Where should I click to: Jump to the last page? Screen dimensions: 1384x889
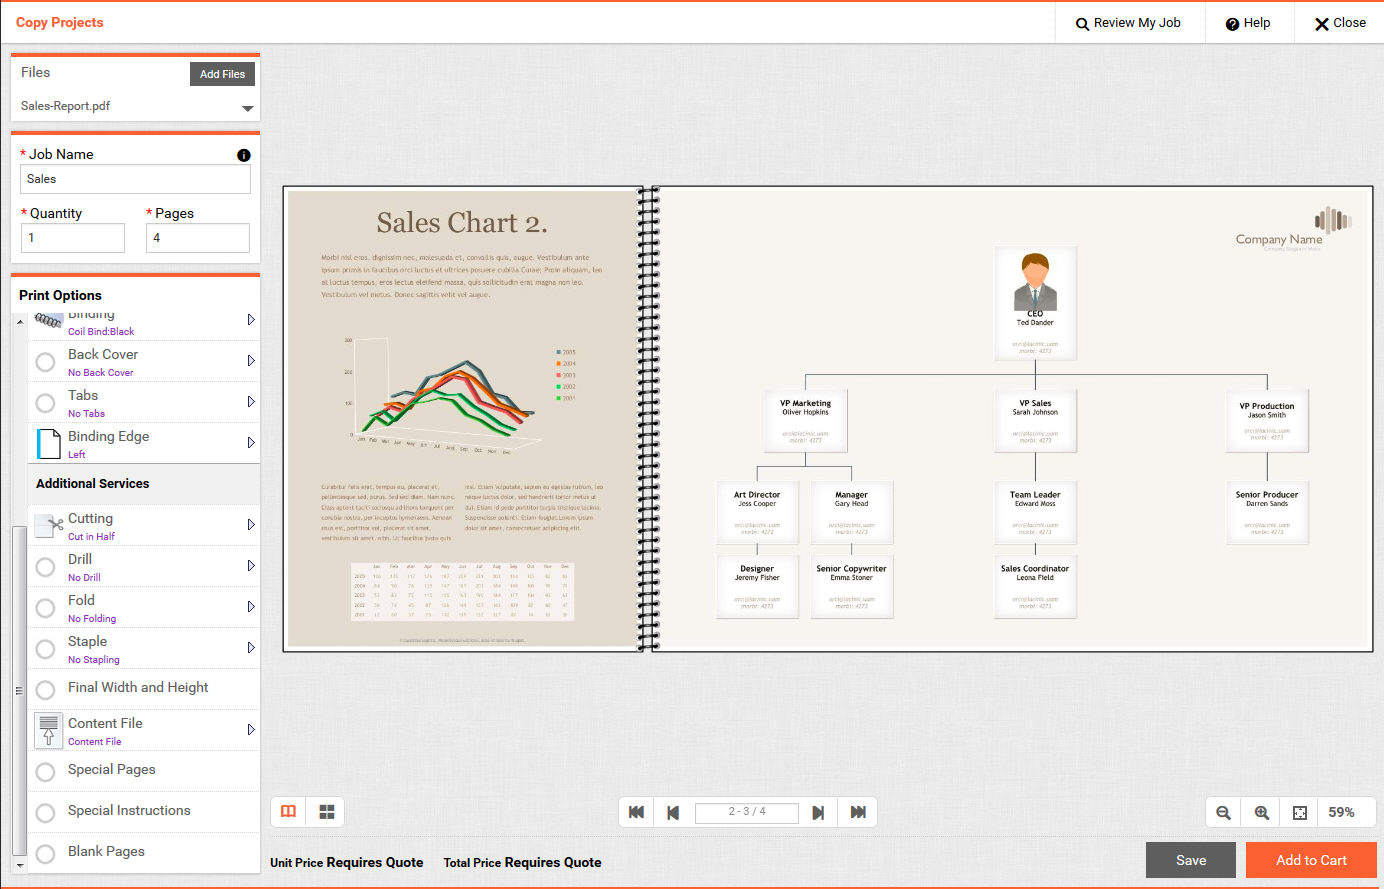pos(858,812)
